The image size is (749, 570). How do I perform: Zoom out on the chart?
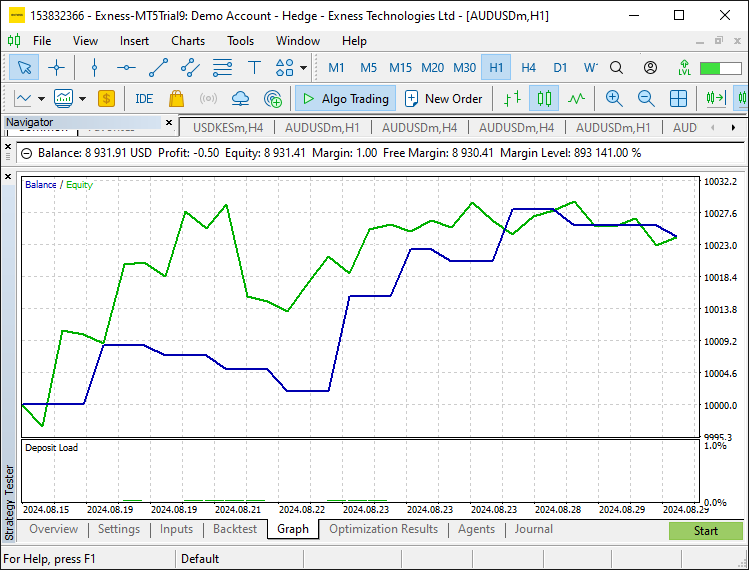pos(646,99)
